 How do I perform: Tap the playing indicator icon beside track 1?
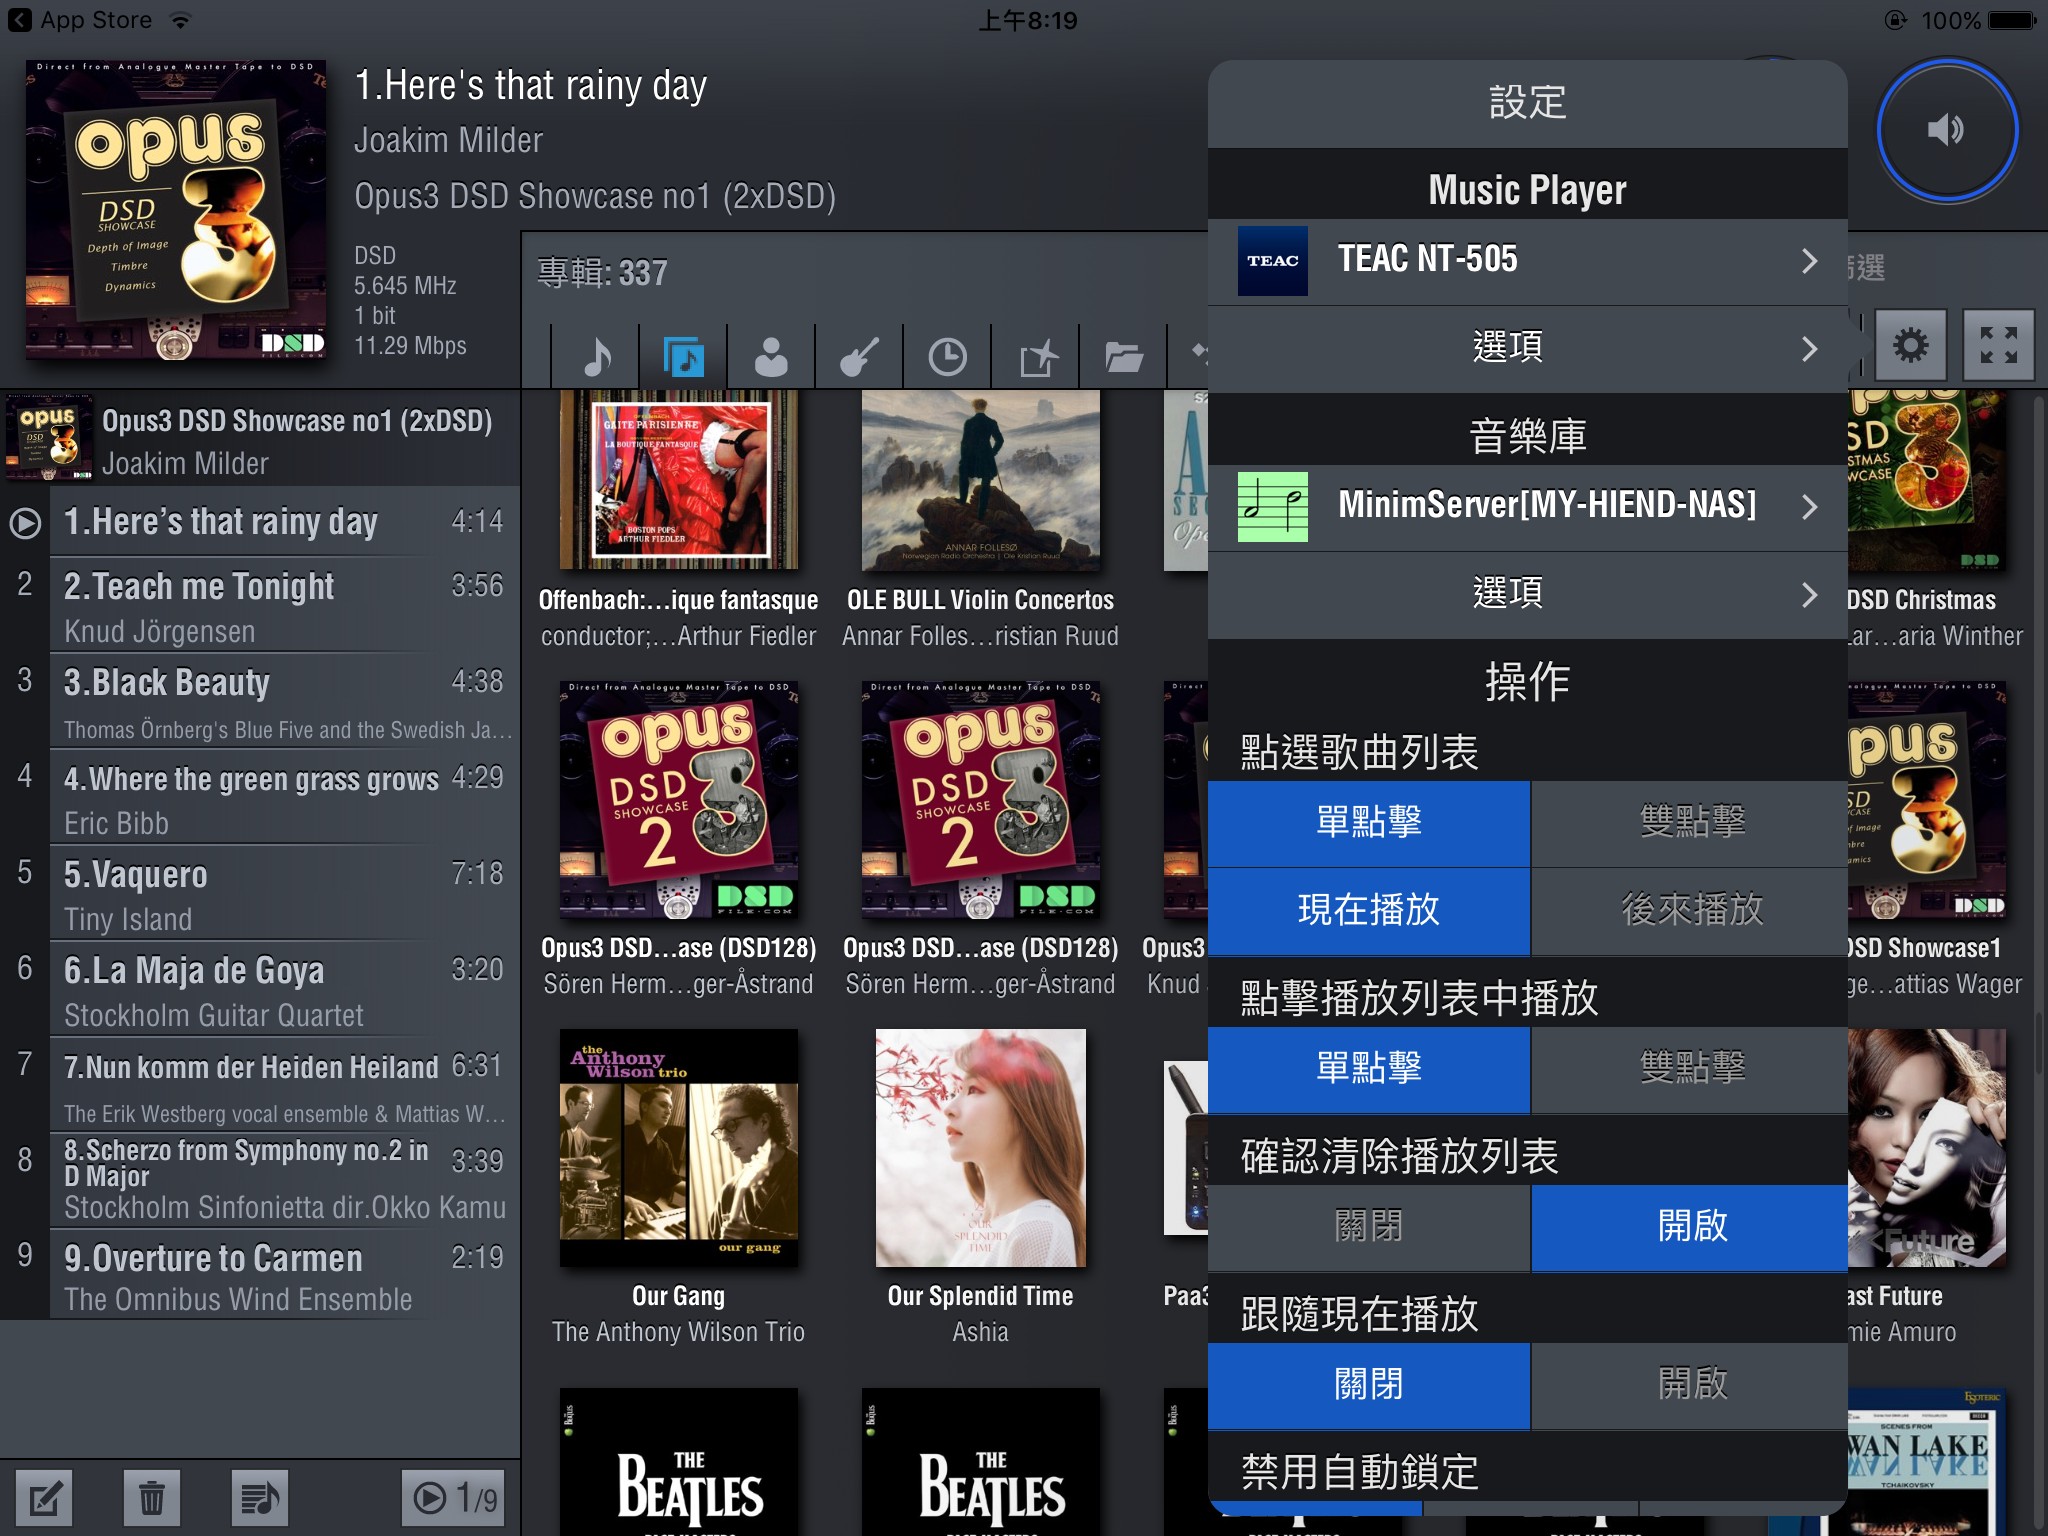click(25, 522)
